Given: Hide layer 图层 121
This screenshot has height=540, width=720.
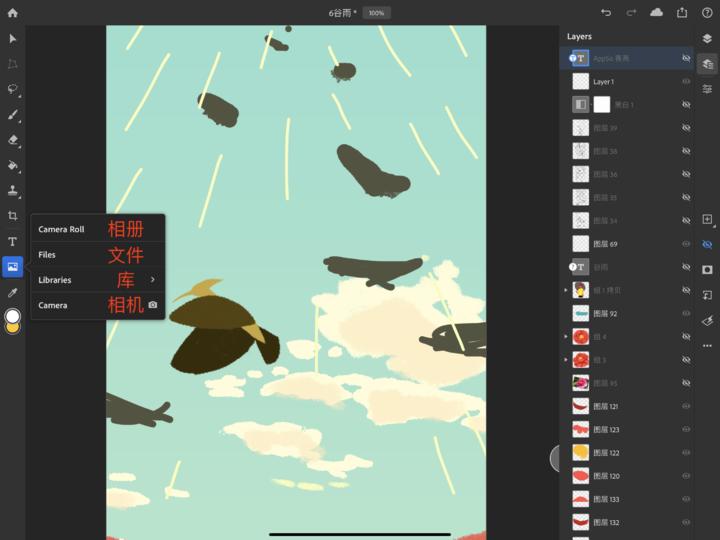Looking at the screenshot, I should click(x=686, y=406).
